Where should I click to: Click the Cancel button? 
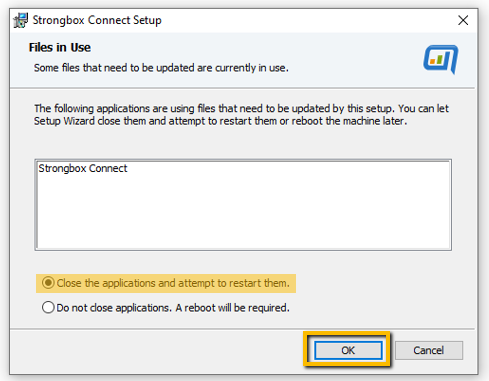pos(429,350)
